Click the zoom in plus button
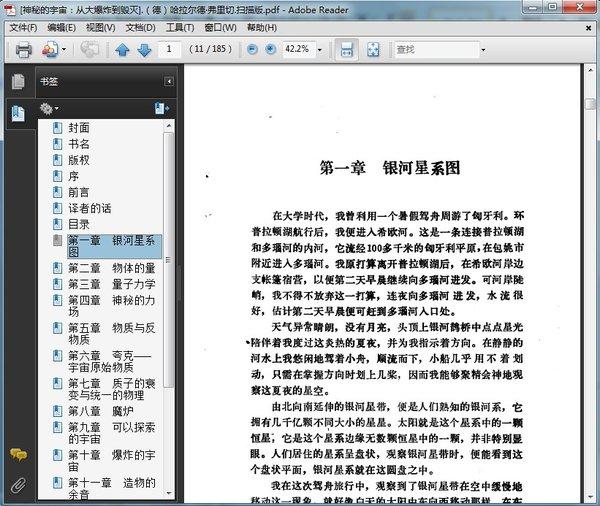 (x=271, y=49)
